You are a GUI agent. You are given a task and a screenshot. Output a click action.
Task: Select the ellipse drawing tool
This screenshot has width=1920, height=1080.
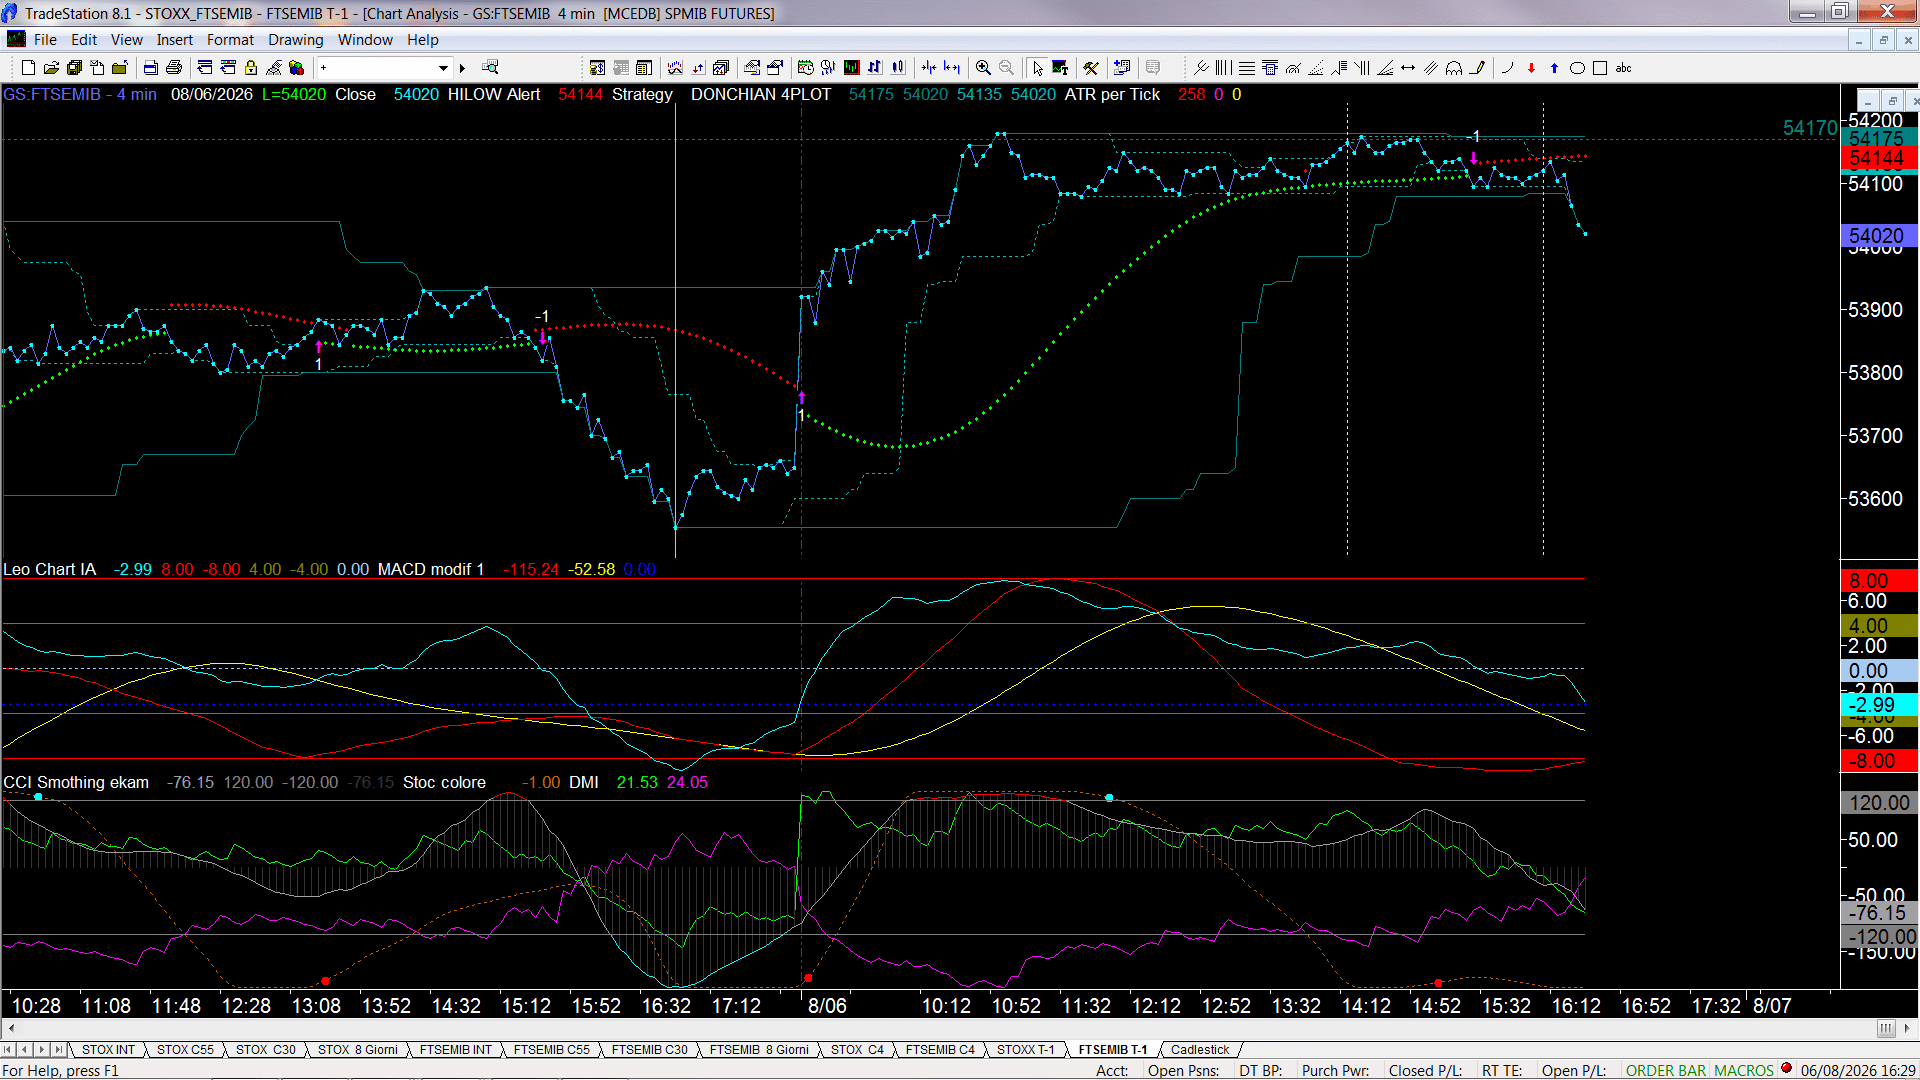tap(1577, 68)
